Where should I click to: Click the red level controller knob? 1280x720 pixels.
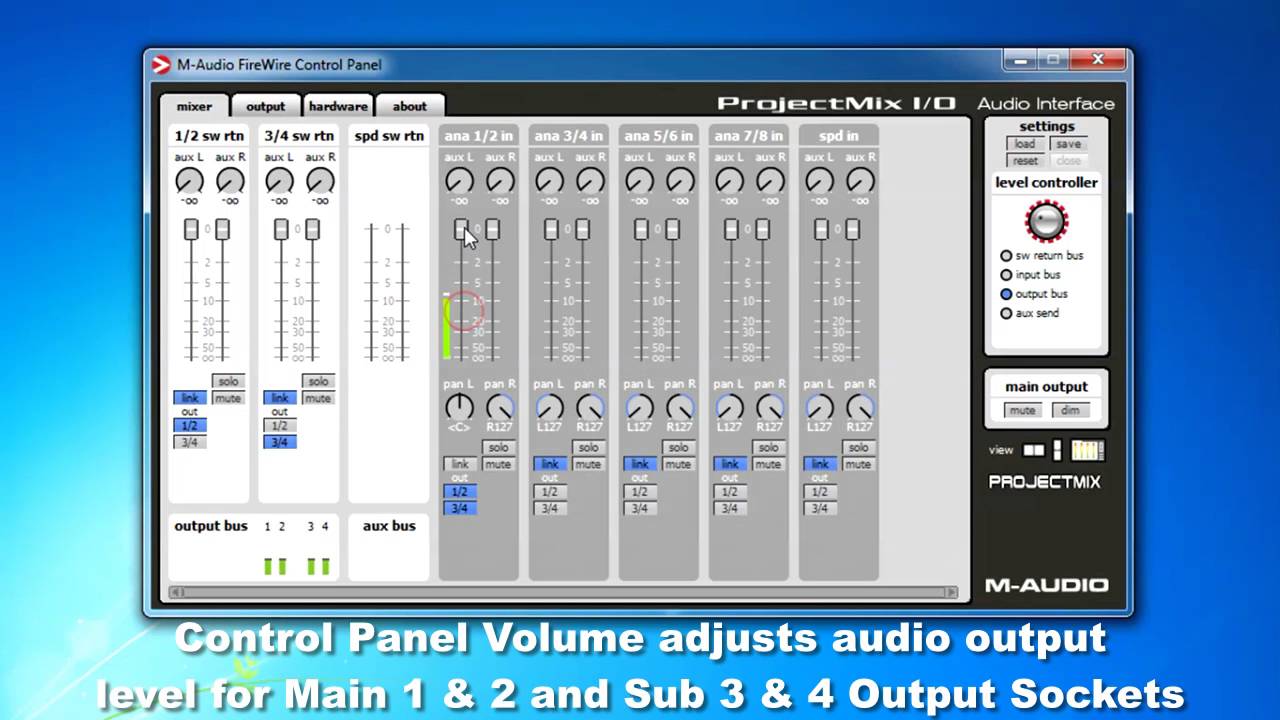tap(1046, 221)
